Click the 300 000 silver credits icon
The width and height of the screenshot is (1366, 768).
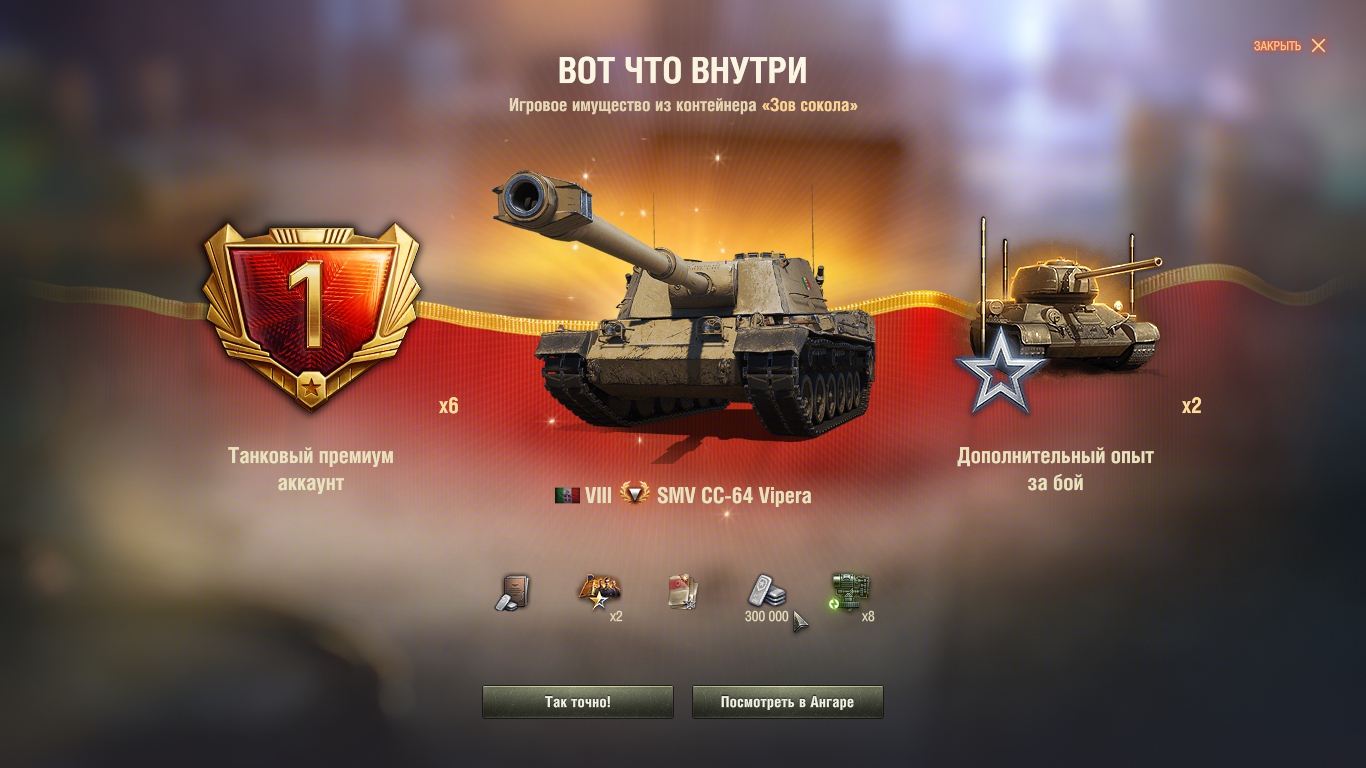(x=767, y=592)
